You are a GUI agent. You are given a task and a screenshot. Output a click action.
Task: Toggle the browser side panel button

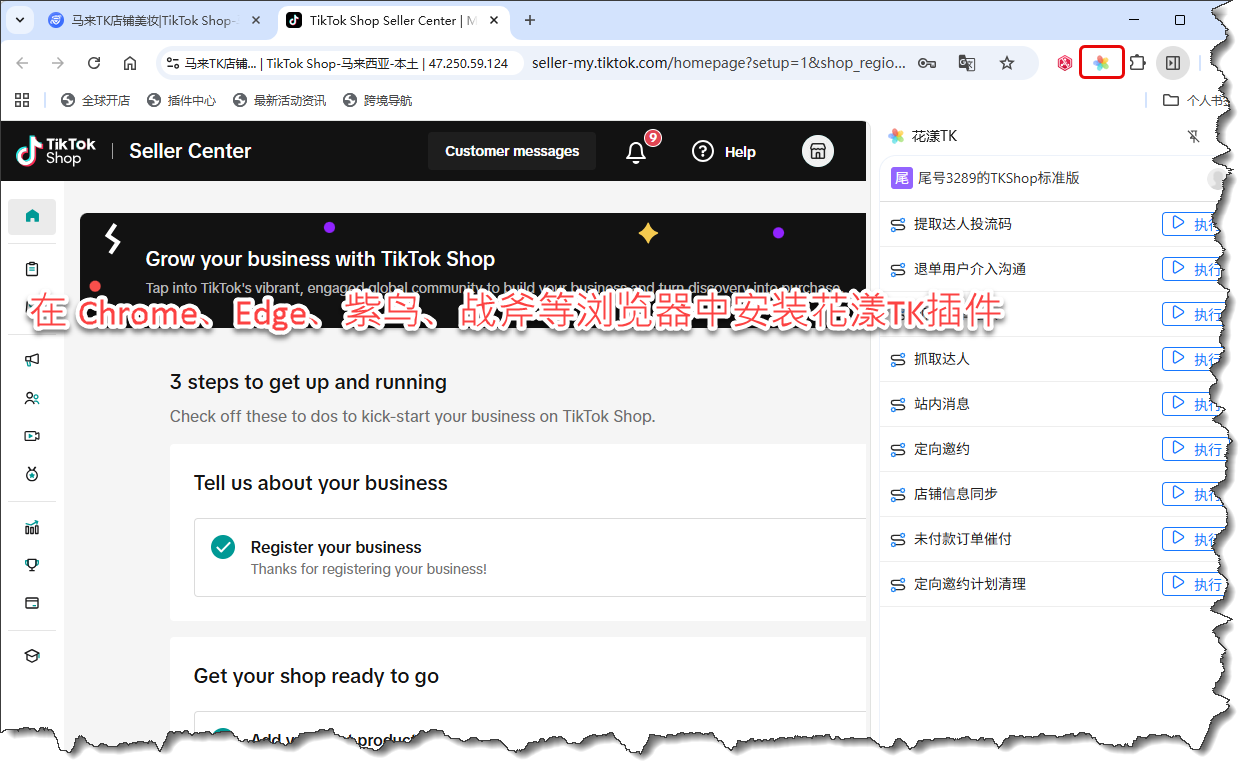click(1173, 63)
